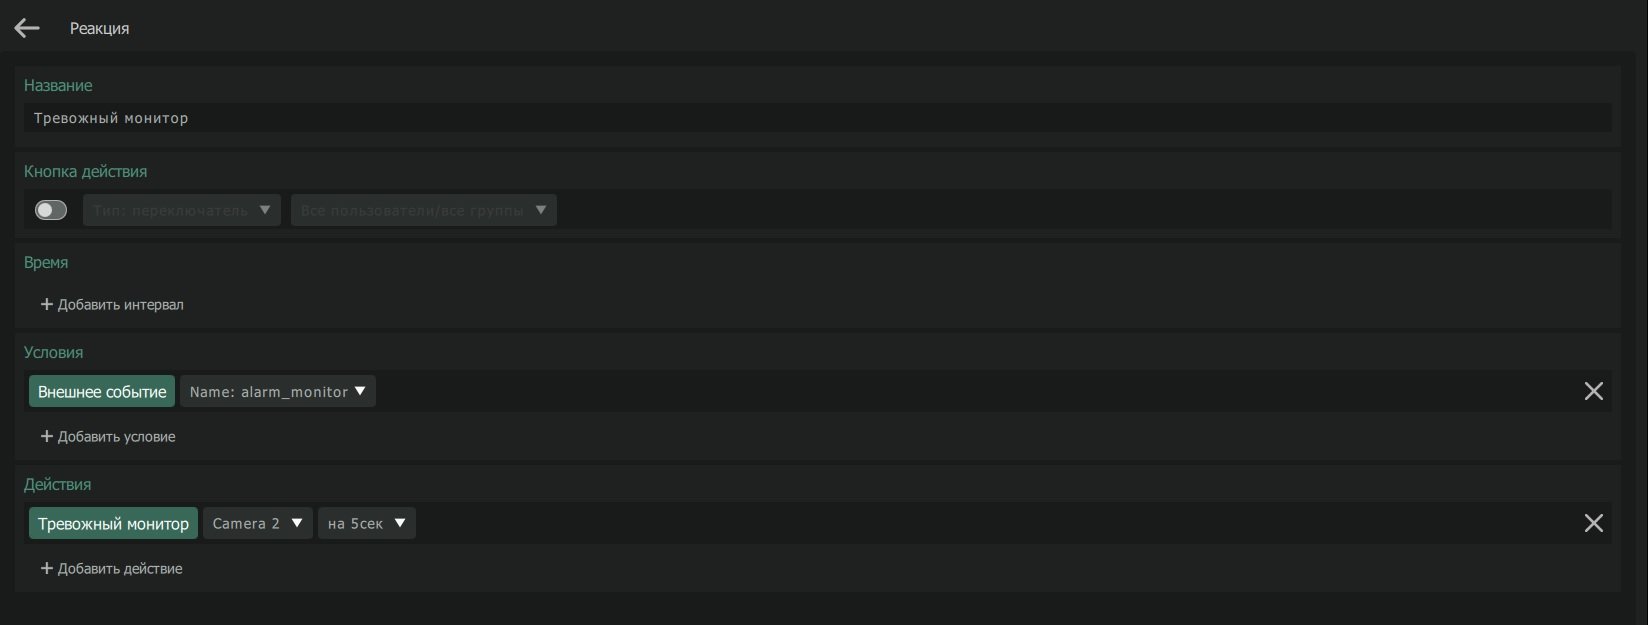1648x625 pixels.
Task: Click the back arrow icon
Action: click(27, 29)
